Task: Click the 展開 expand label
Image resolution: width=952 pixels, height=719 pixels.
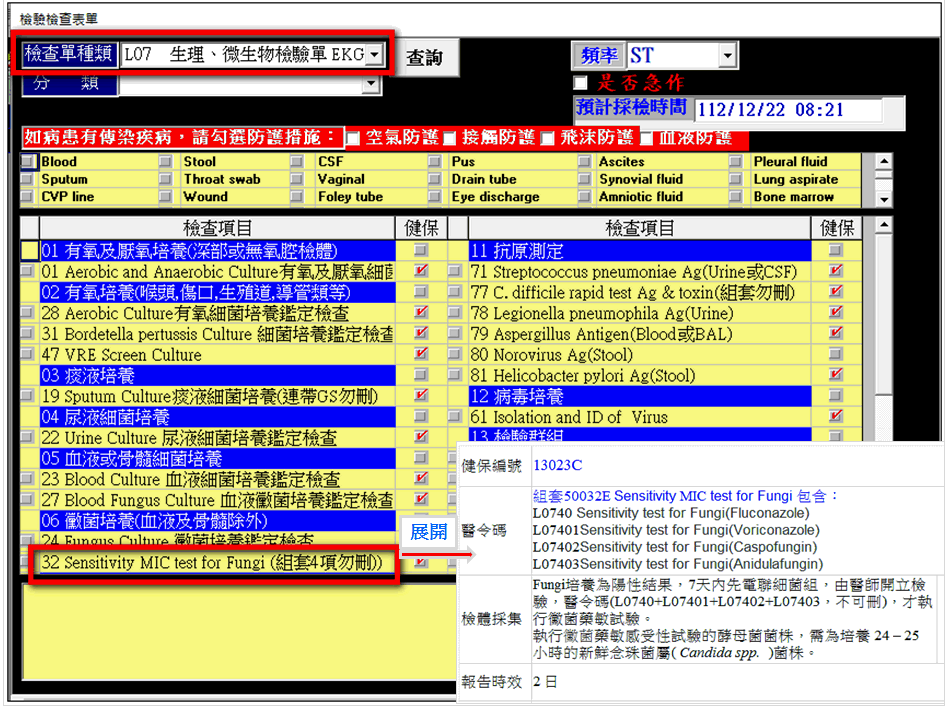Action: [428, 532]
